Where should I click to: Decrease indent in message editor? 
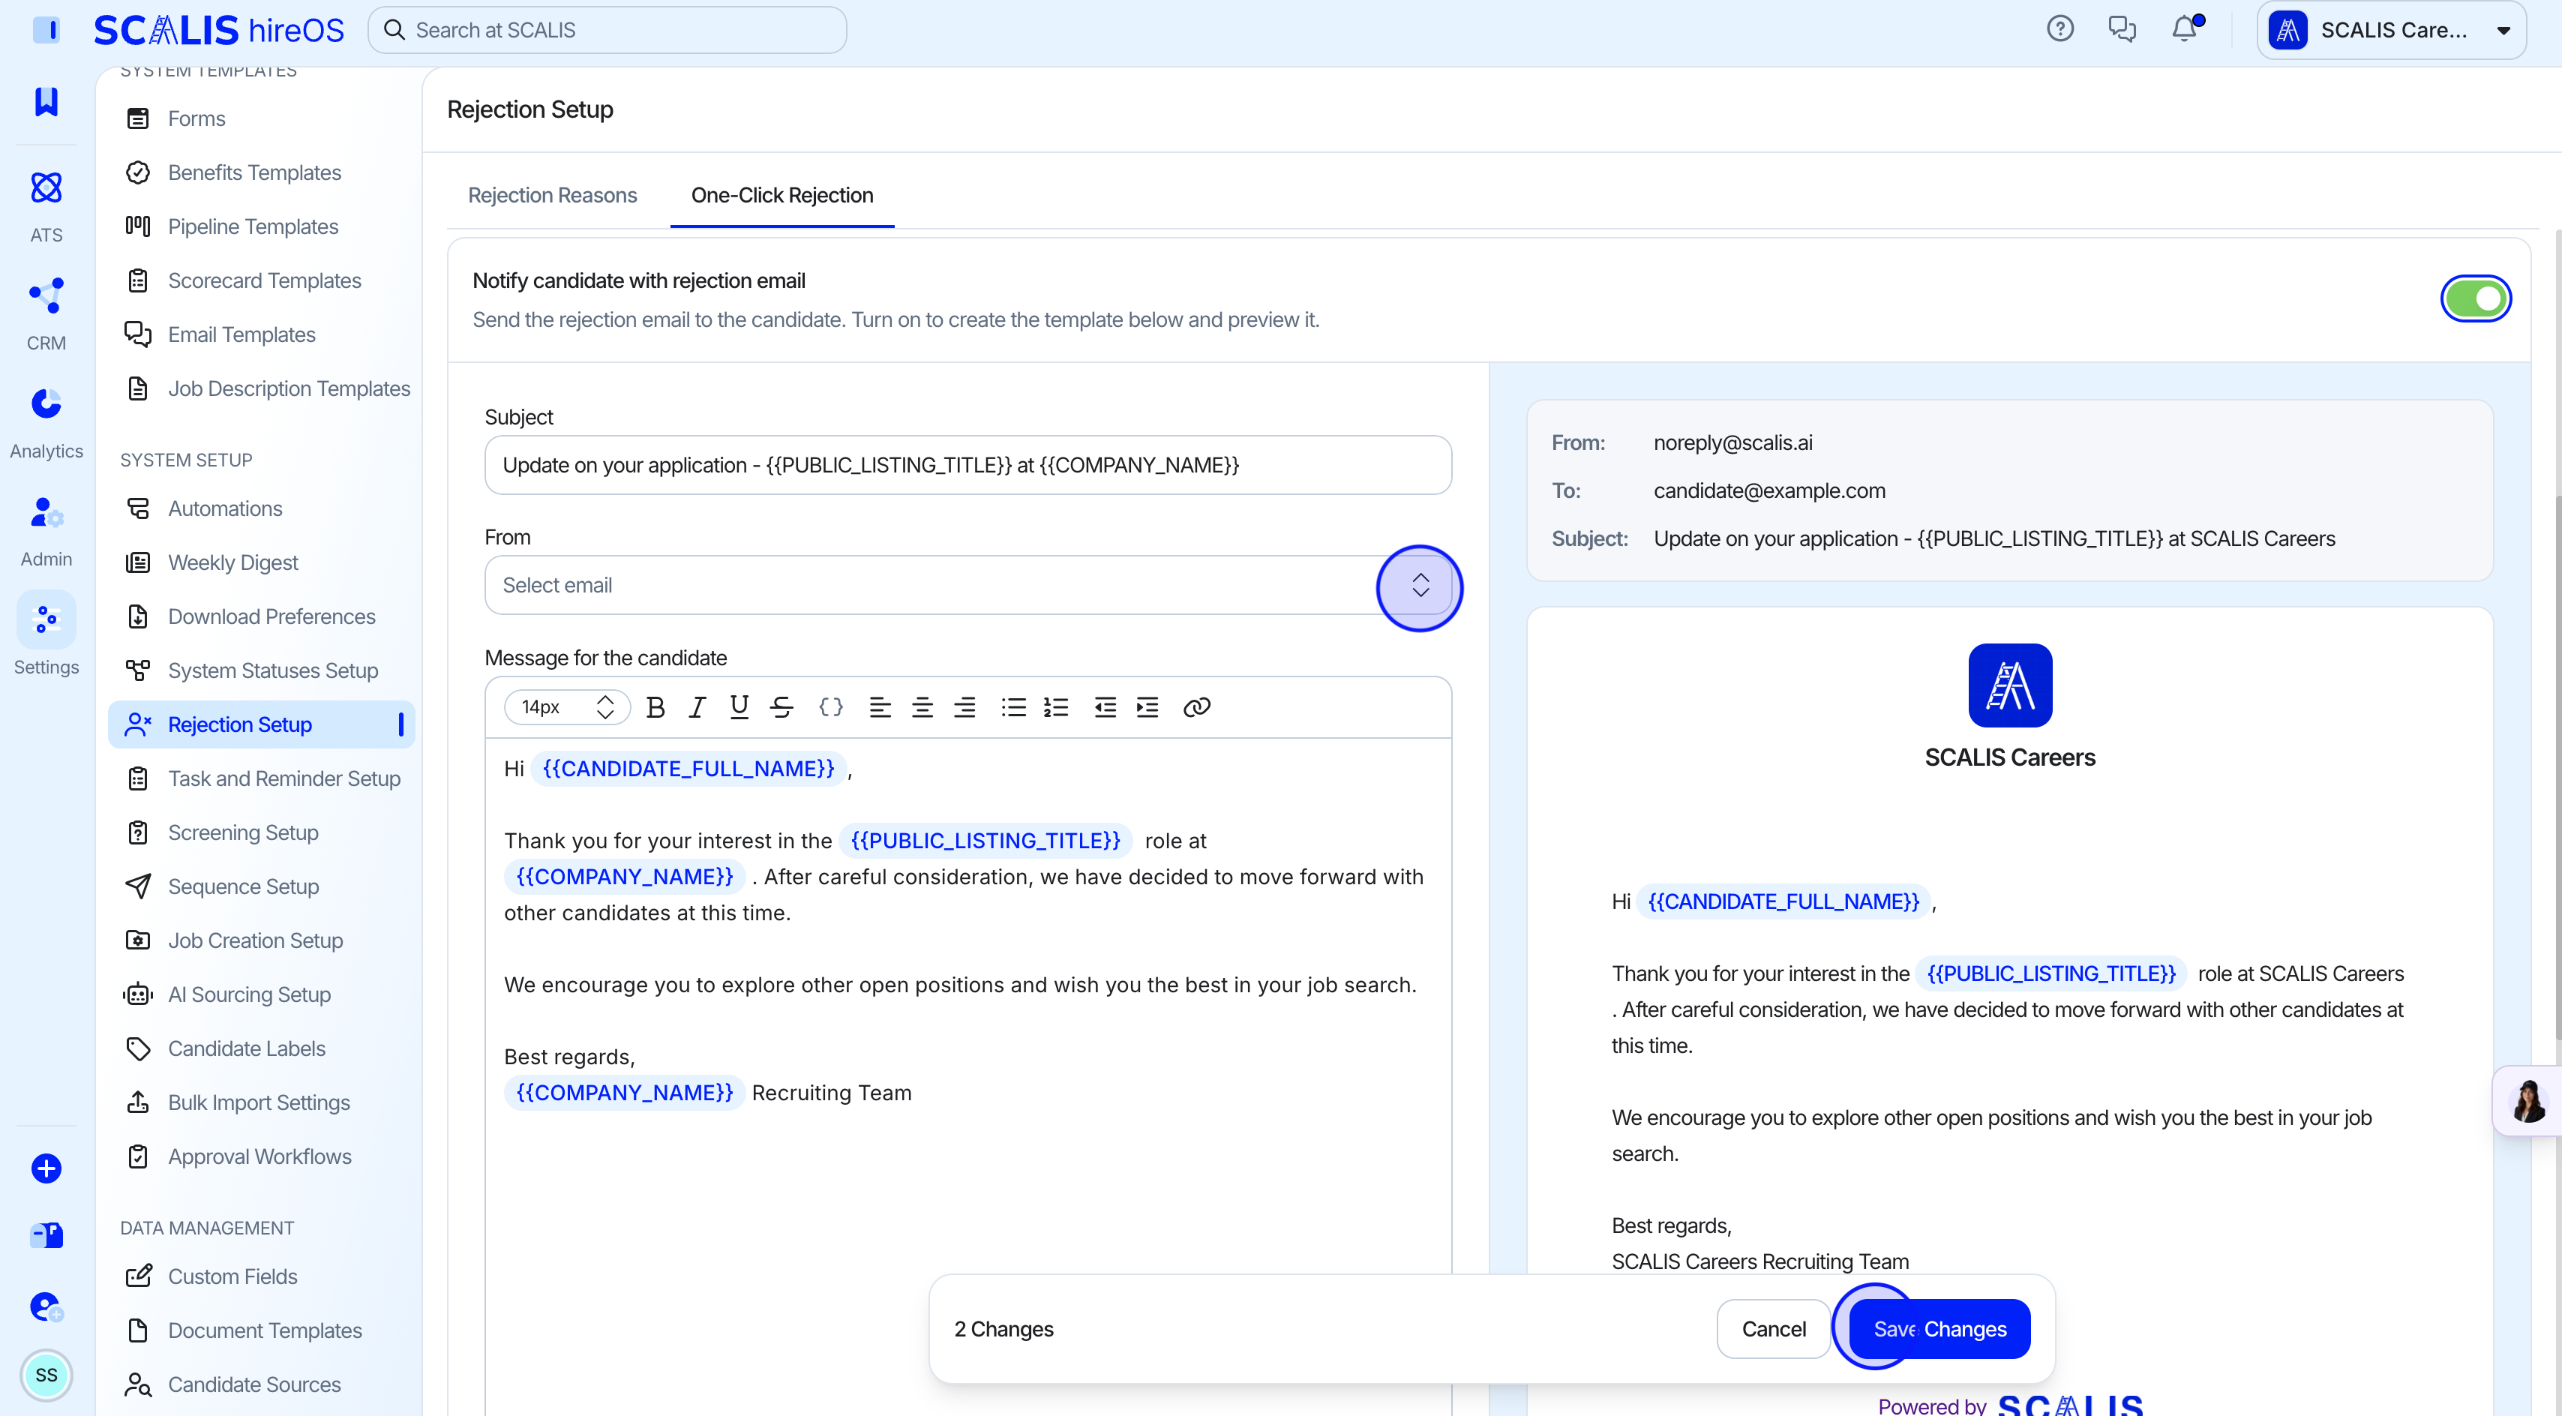click(1105, 707)
